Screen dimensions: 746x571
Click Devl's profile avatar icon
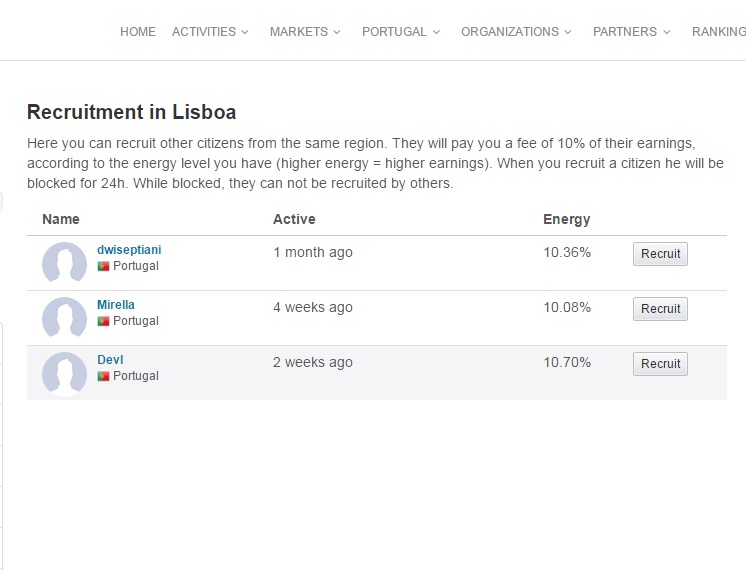click(x=64, y=373)
